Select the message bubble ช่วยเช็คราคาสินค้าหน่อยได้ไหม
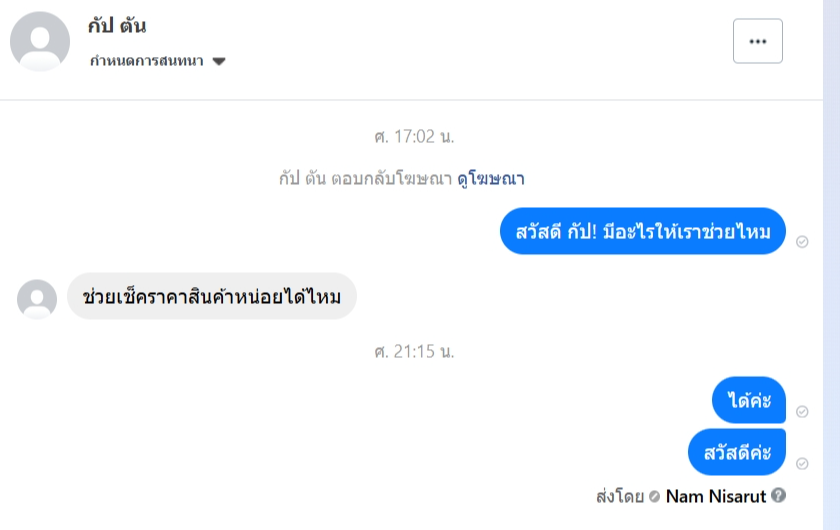This screenshot has width=840, height=530. pos(212,297)
